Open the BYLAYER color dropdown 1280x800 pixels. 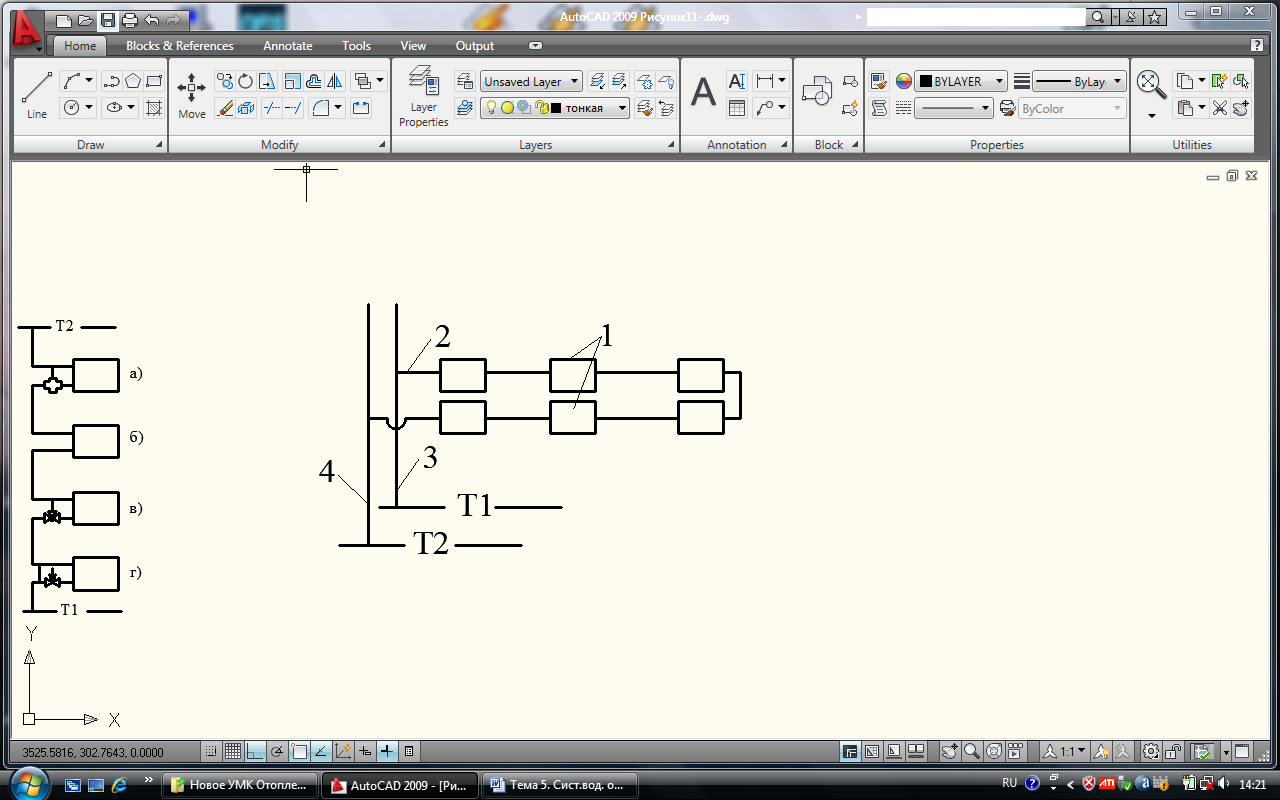tap(961, 82)
